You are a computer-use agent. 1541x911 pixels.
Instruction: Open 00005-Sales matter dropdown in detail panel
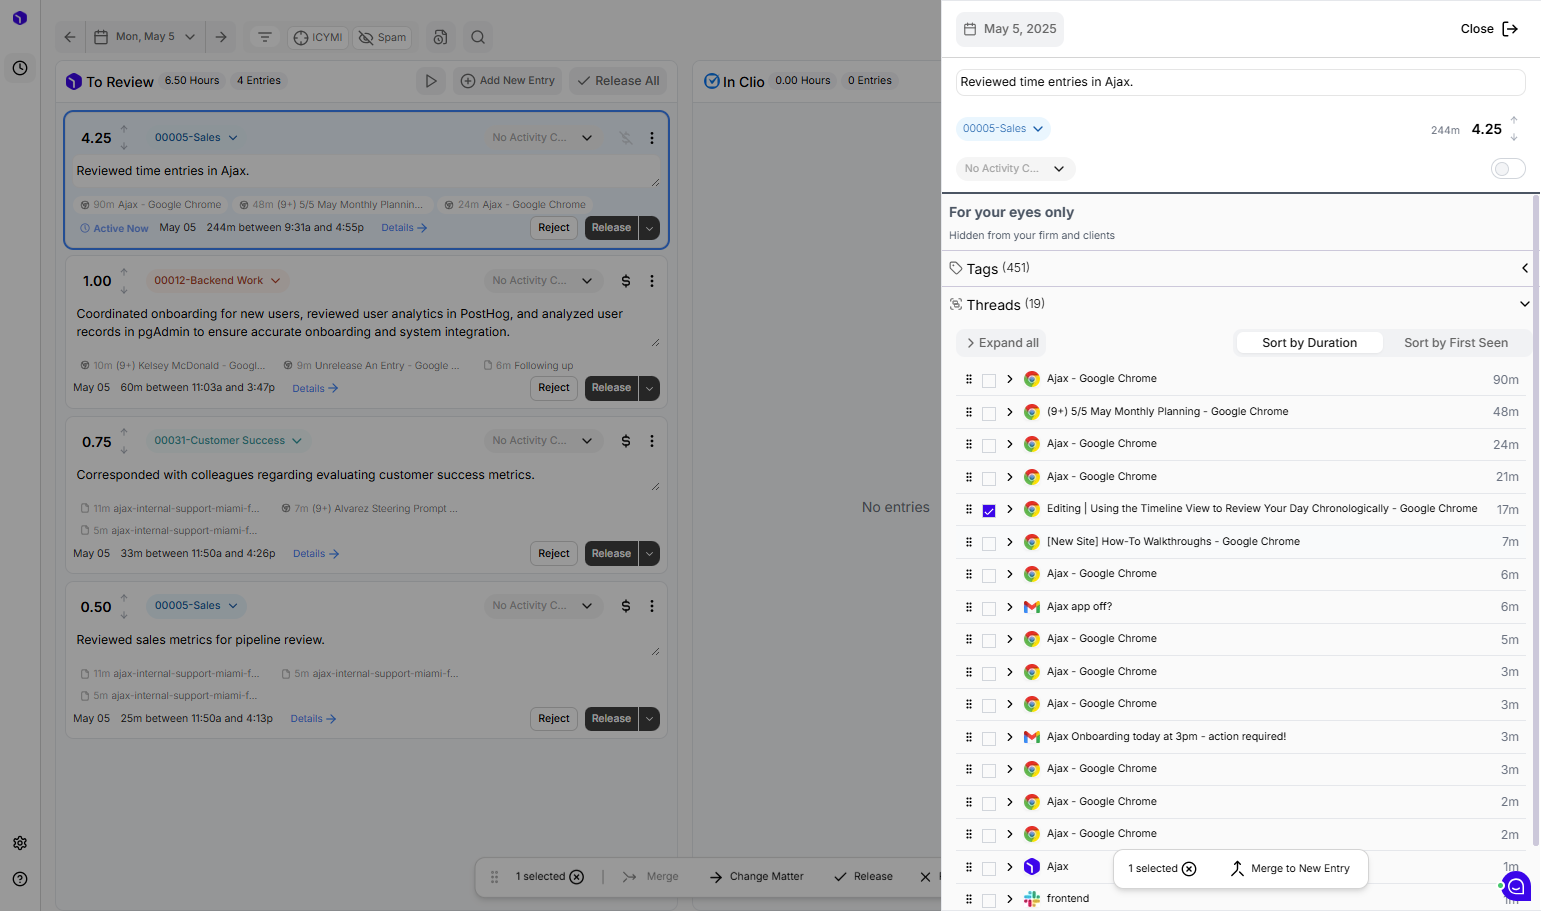coord(1003,129)
